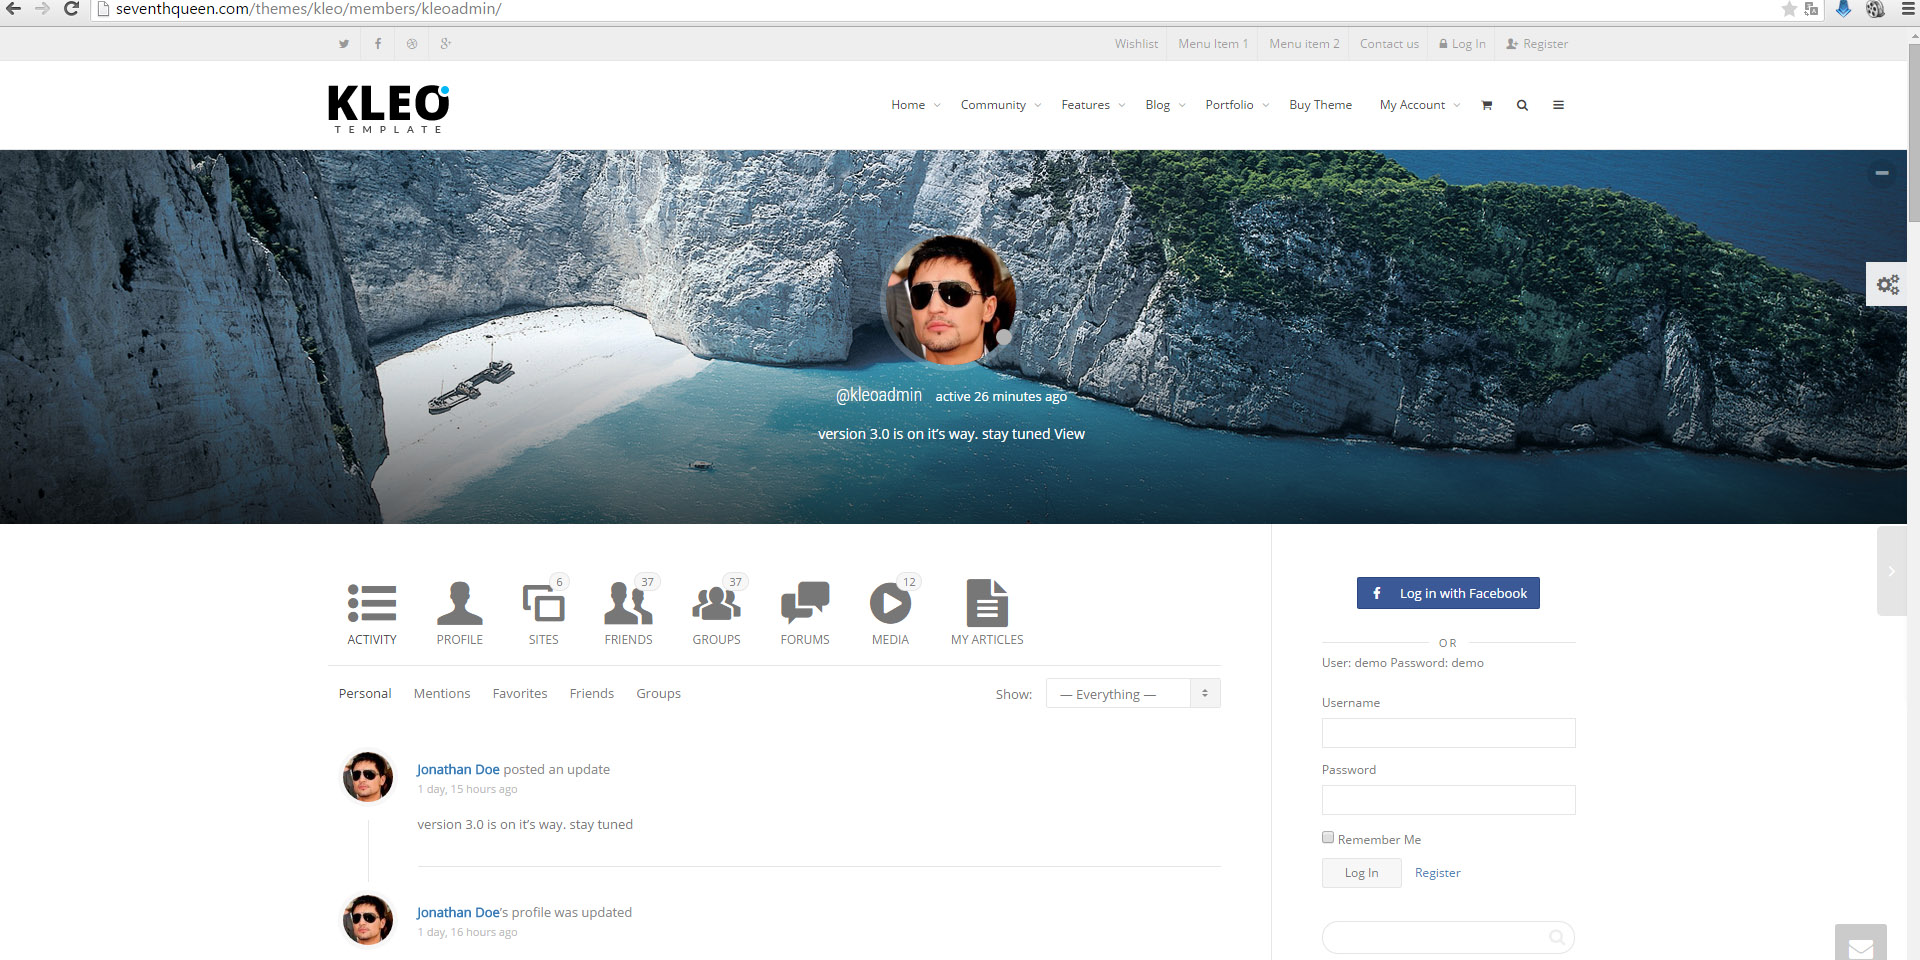The image size is (1920, 960).
Task: Click the sidebar search magnifier icon
Action: [x=1556, y=937]
